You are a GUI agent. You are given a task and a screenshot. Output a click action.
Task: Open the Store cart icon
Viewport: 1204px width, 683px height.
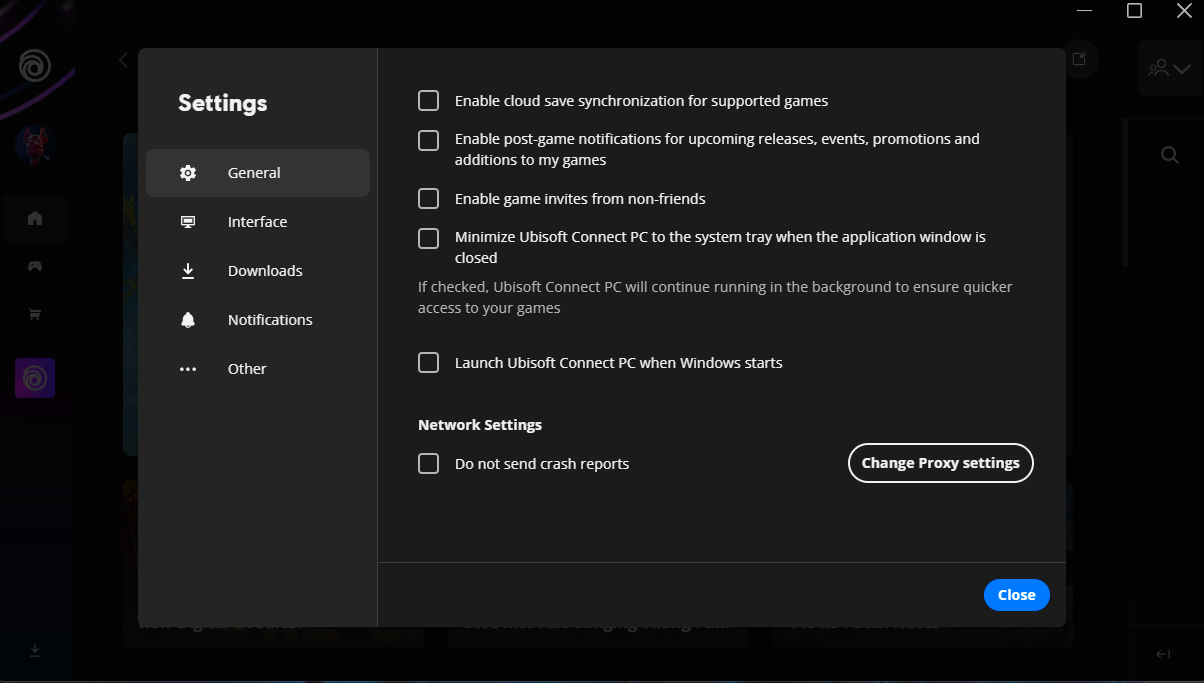tap(35, 314)
